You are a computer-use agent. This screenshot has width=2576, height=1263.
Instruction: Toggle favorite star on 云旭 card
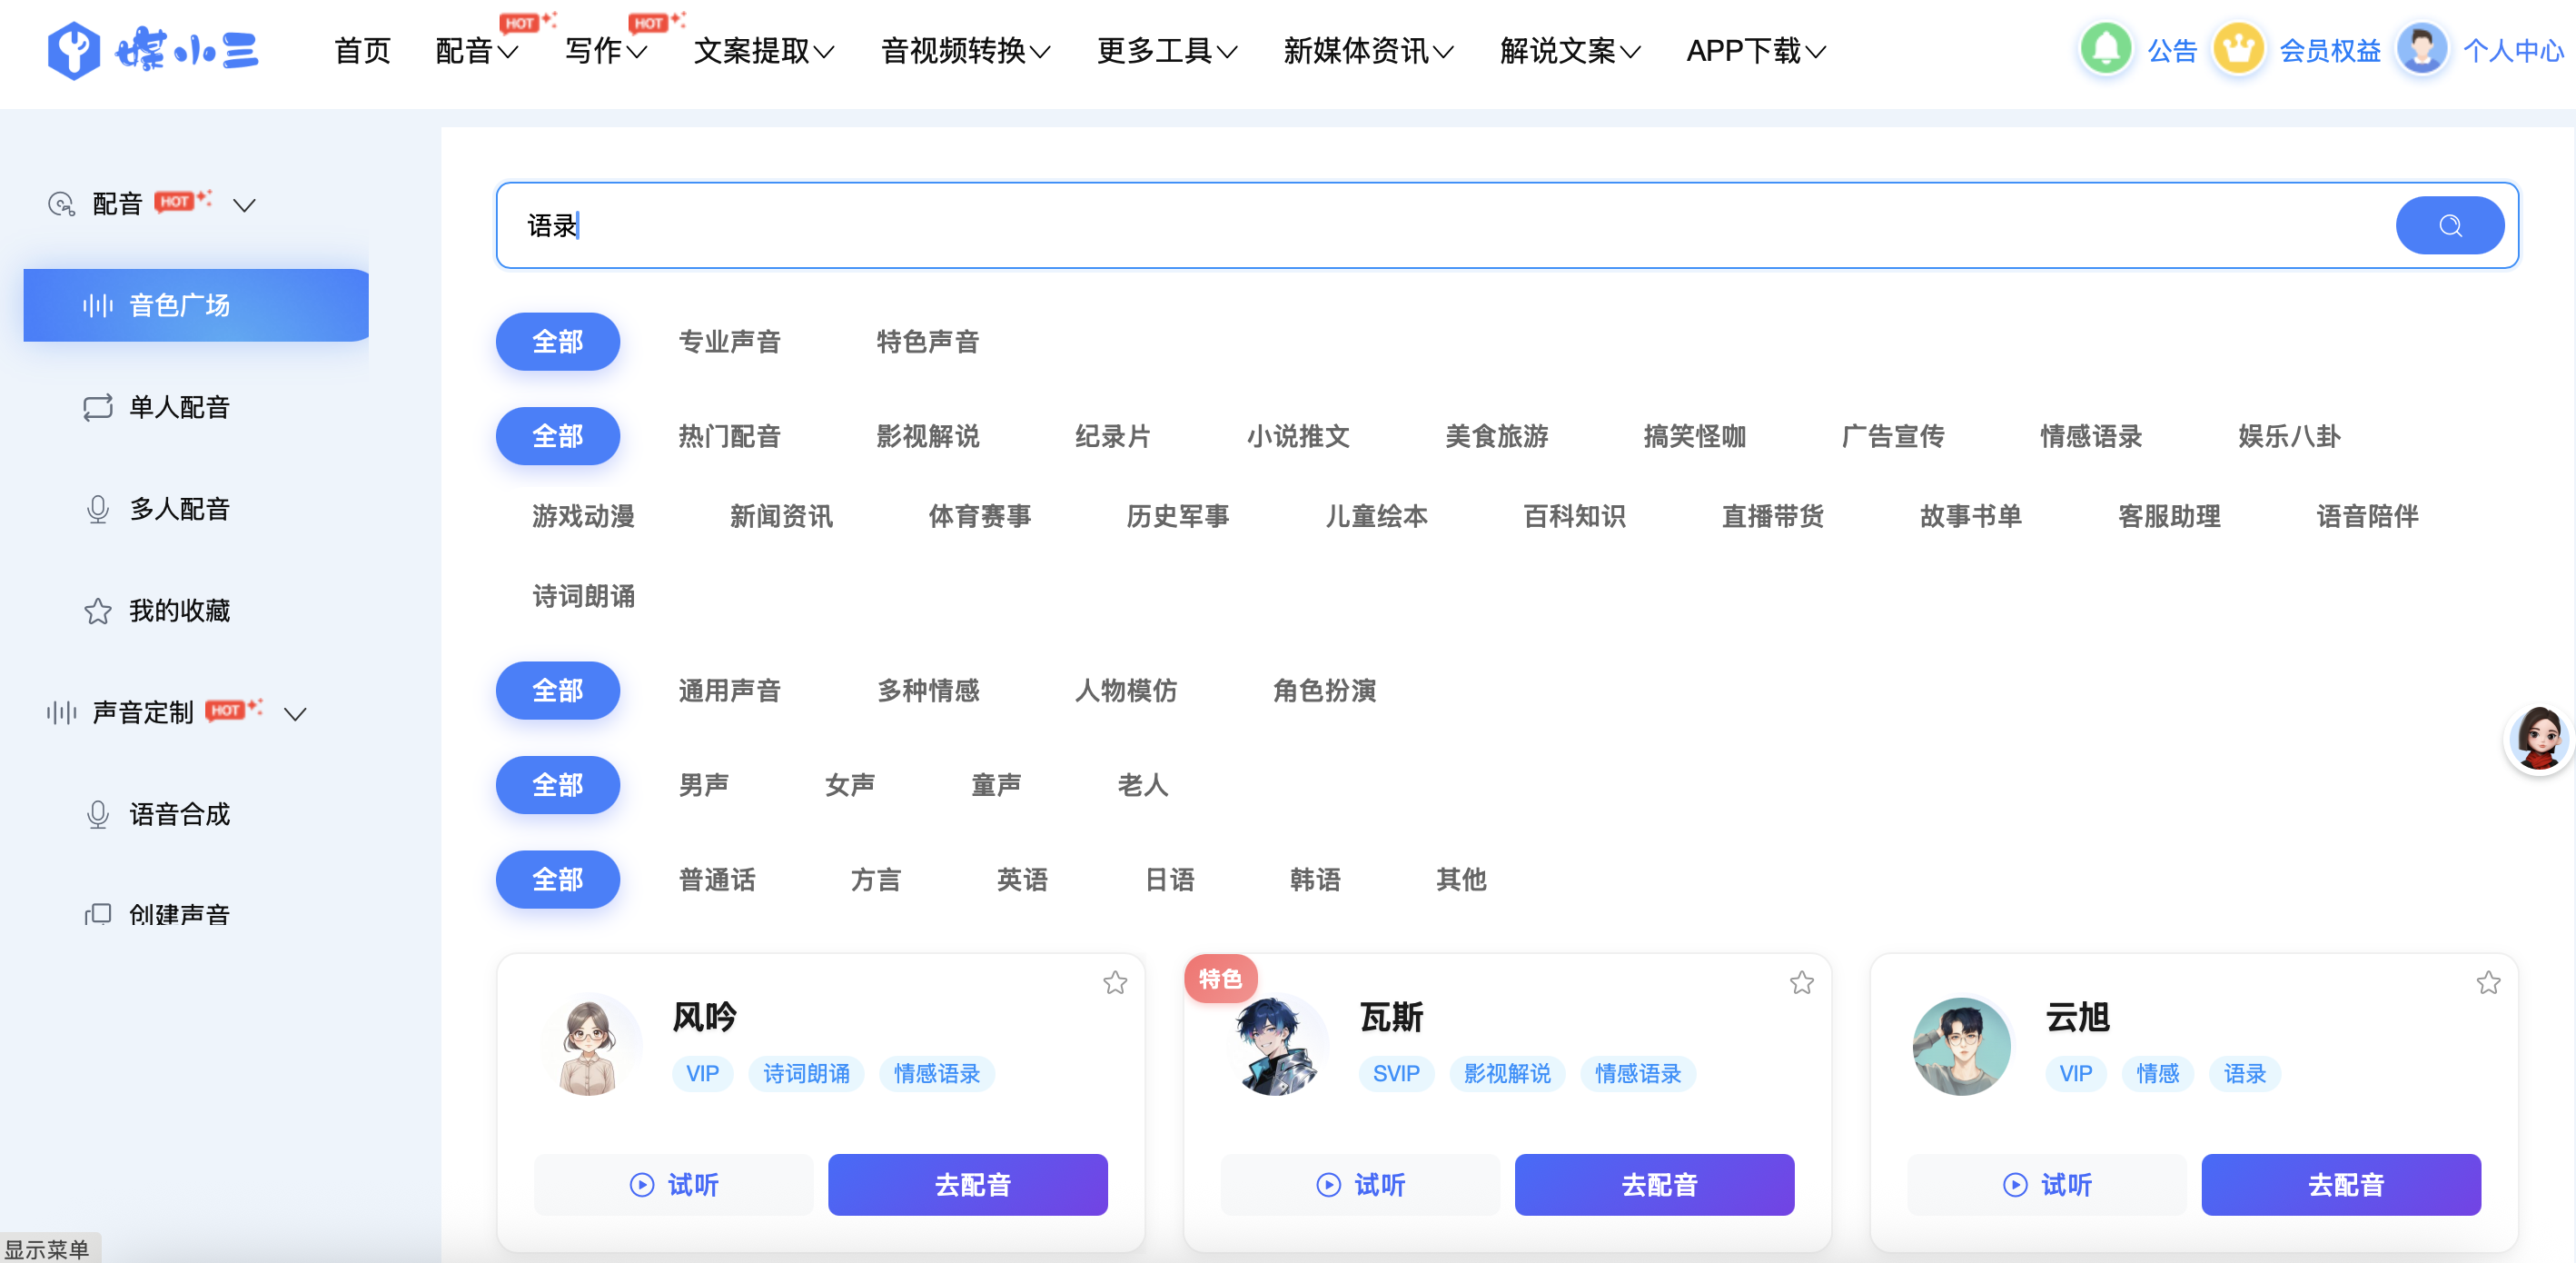[2488, 982]
